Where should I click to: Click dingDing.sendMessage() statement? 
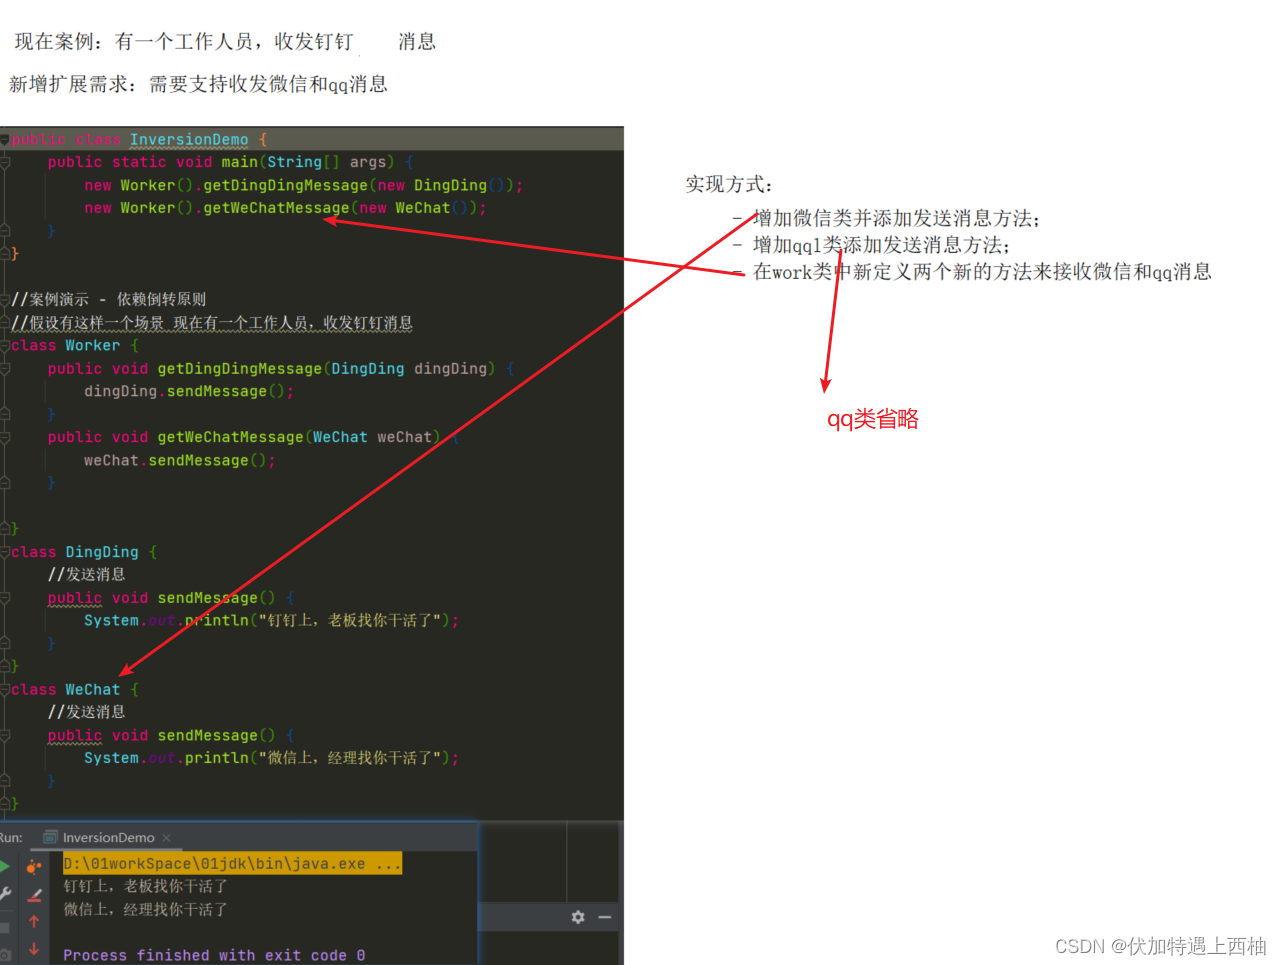click(189, 391)
